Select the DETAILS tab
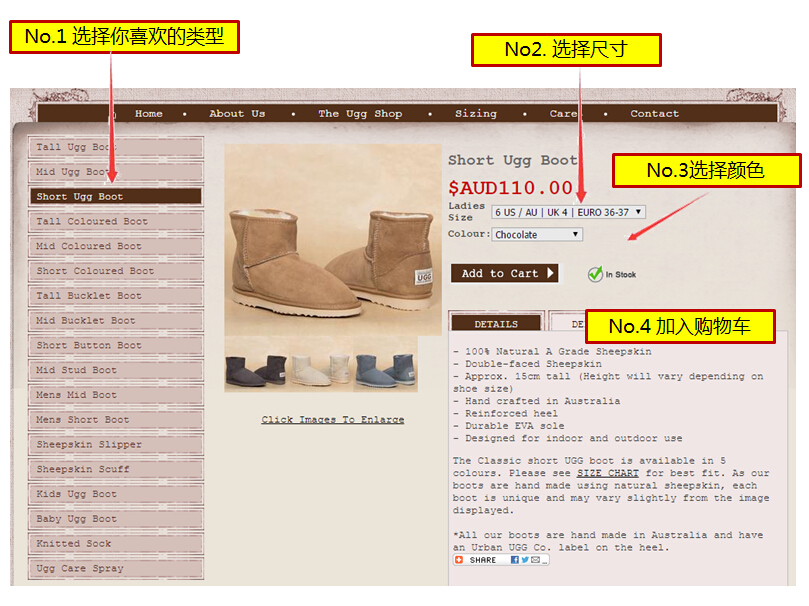The height and width of the screenshot is (606, 809). pyautogui.click(x=496, y=323)
